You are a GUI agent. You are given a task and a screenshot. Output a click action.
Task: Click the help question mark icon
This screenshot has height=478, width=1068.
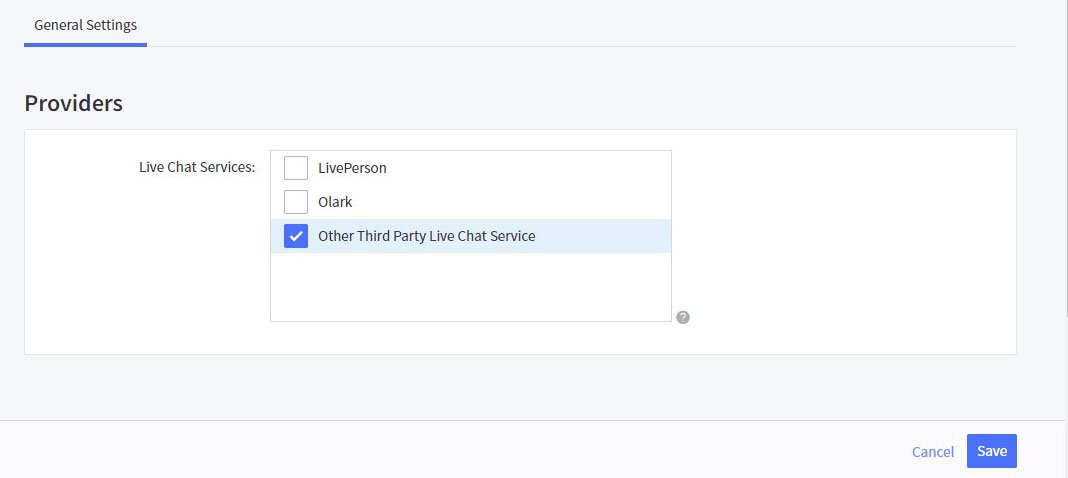[683, 317]
